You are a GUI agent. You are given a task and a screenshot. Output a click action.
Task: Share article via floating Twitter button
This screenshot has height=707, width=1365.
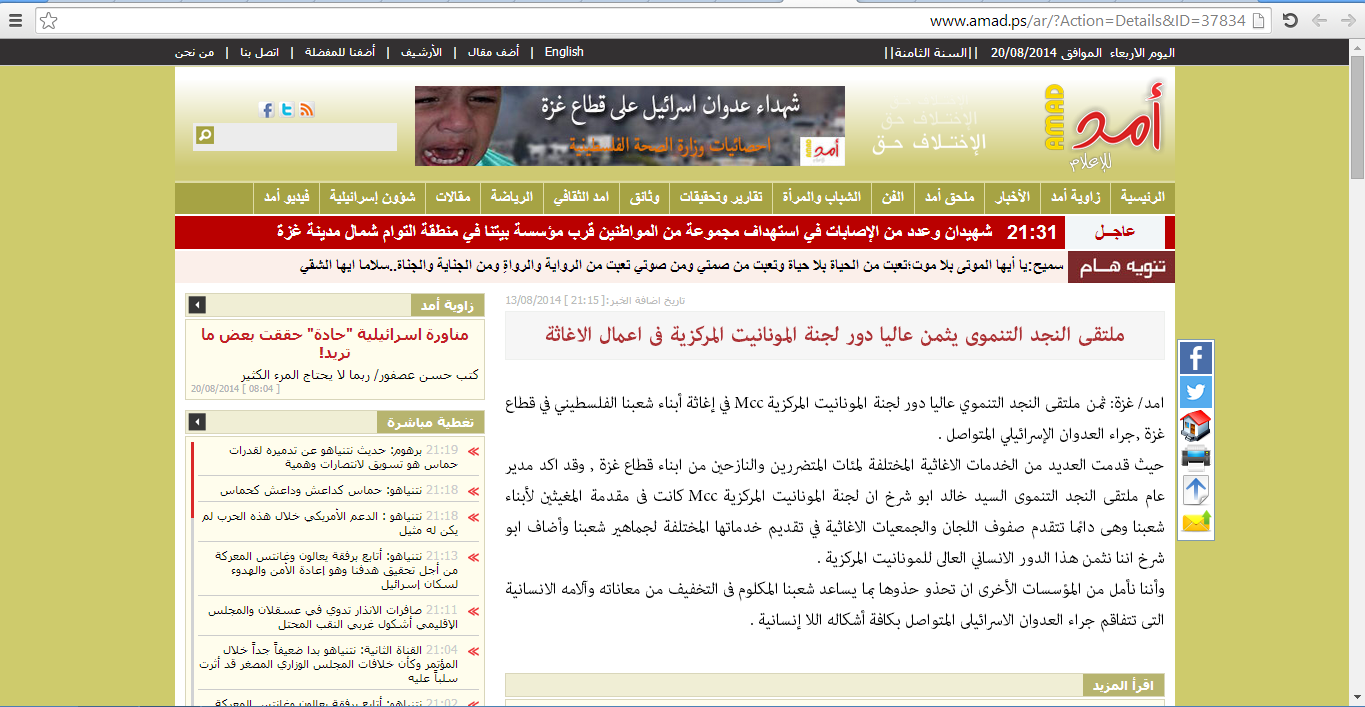1196,391
